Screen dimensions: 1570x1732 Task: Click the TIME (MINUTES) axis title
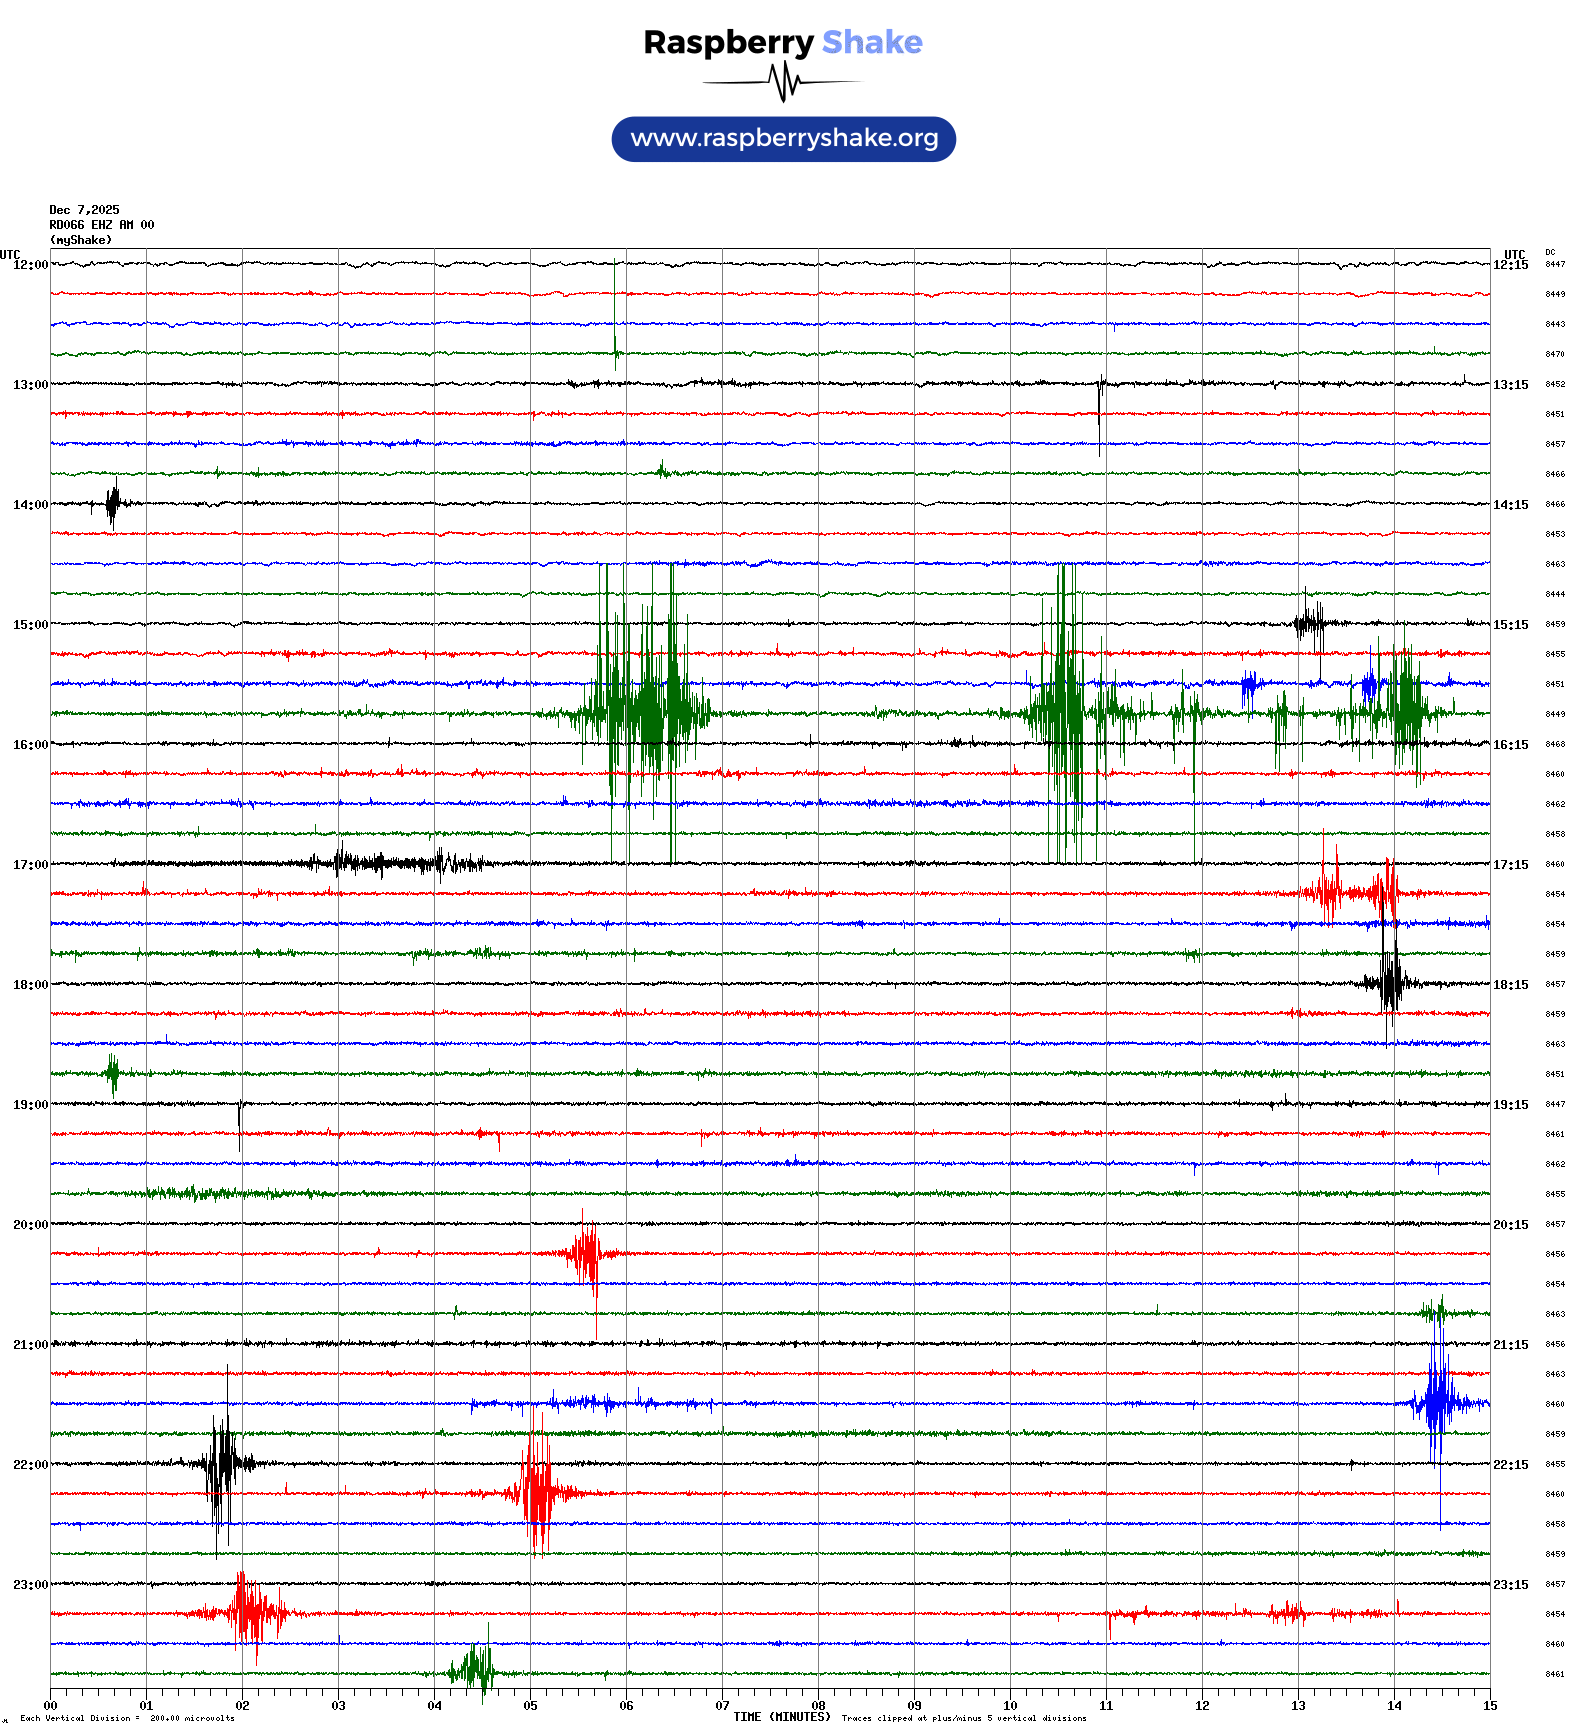coord(781,1717)
